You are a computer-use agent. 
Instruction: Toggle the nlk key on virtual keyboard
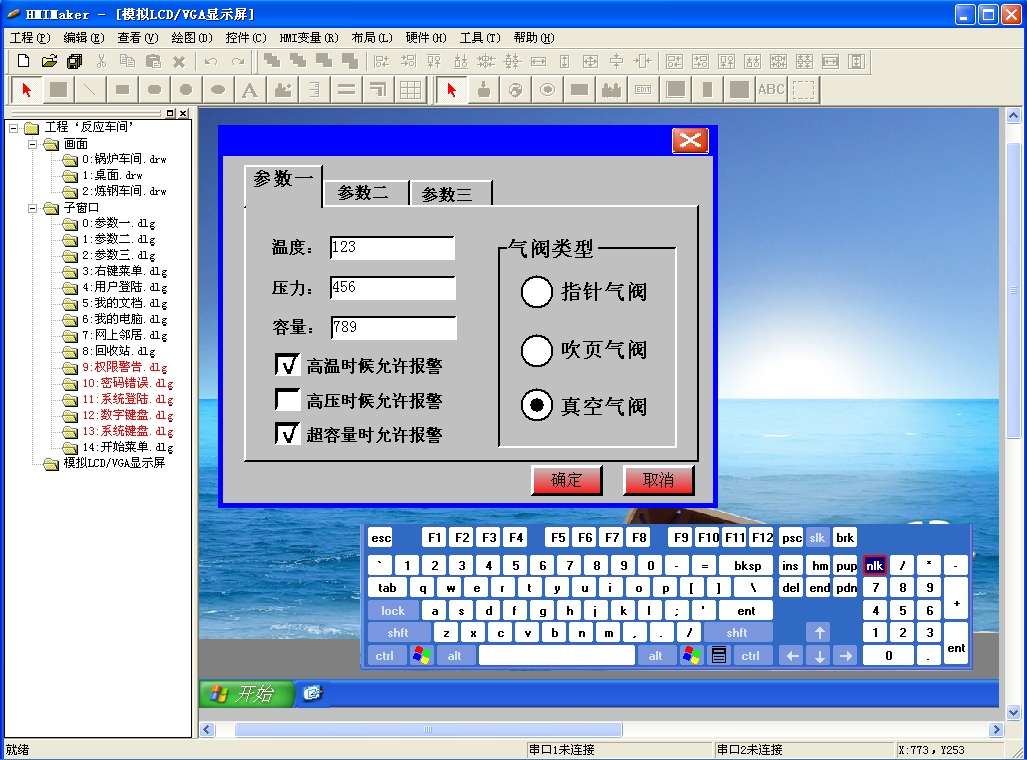click(x=874, y=565)
